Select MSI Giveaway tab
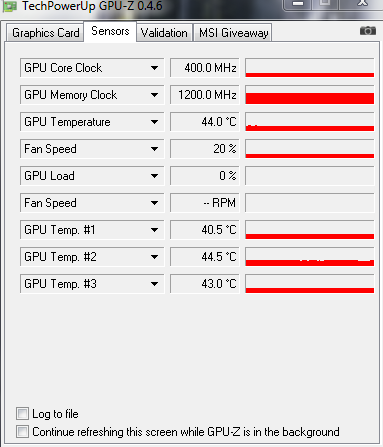The height and width of the screenshot is (447, 383). 233,33
